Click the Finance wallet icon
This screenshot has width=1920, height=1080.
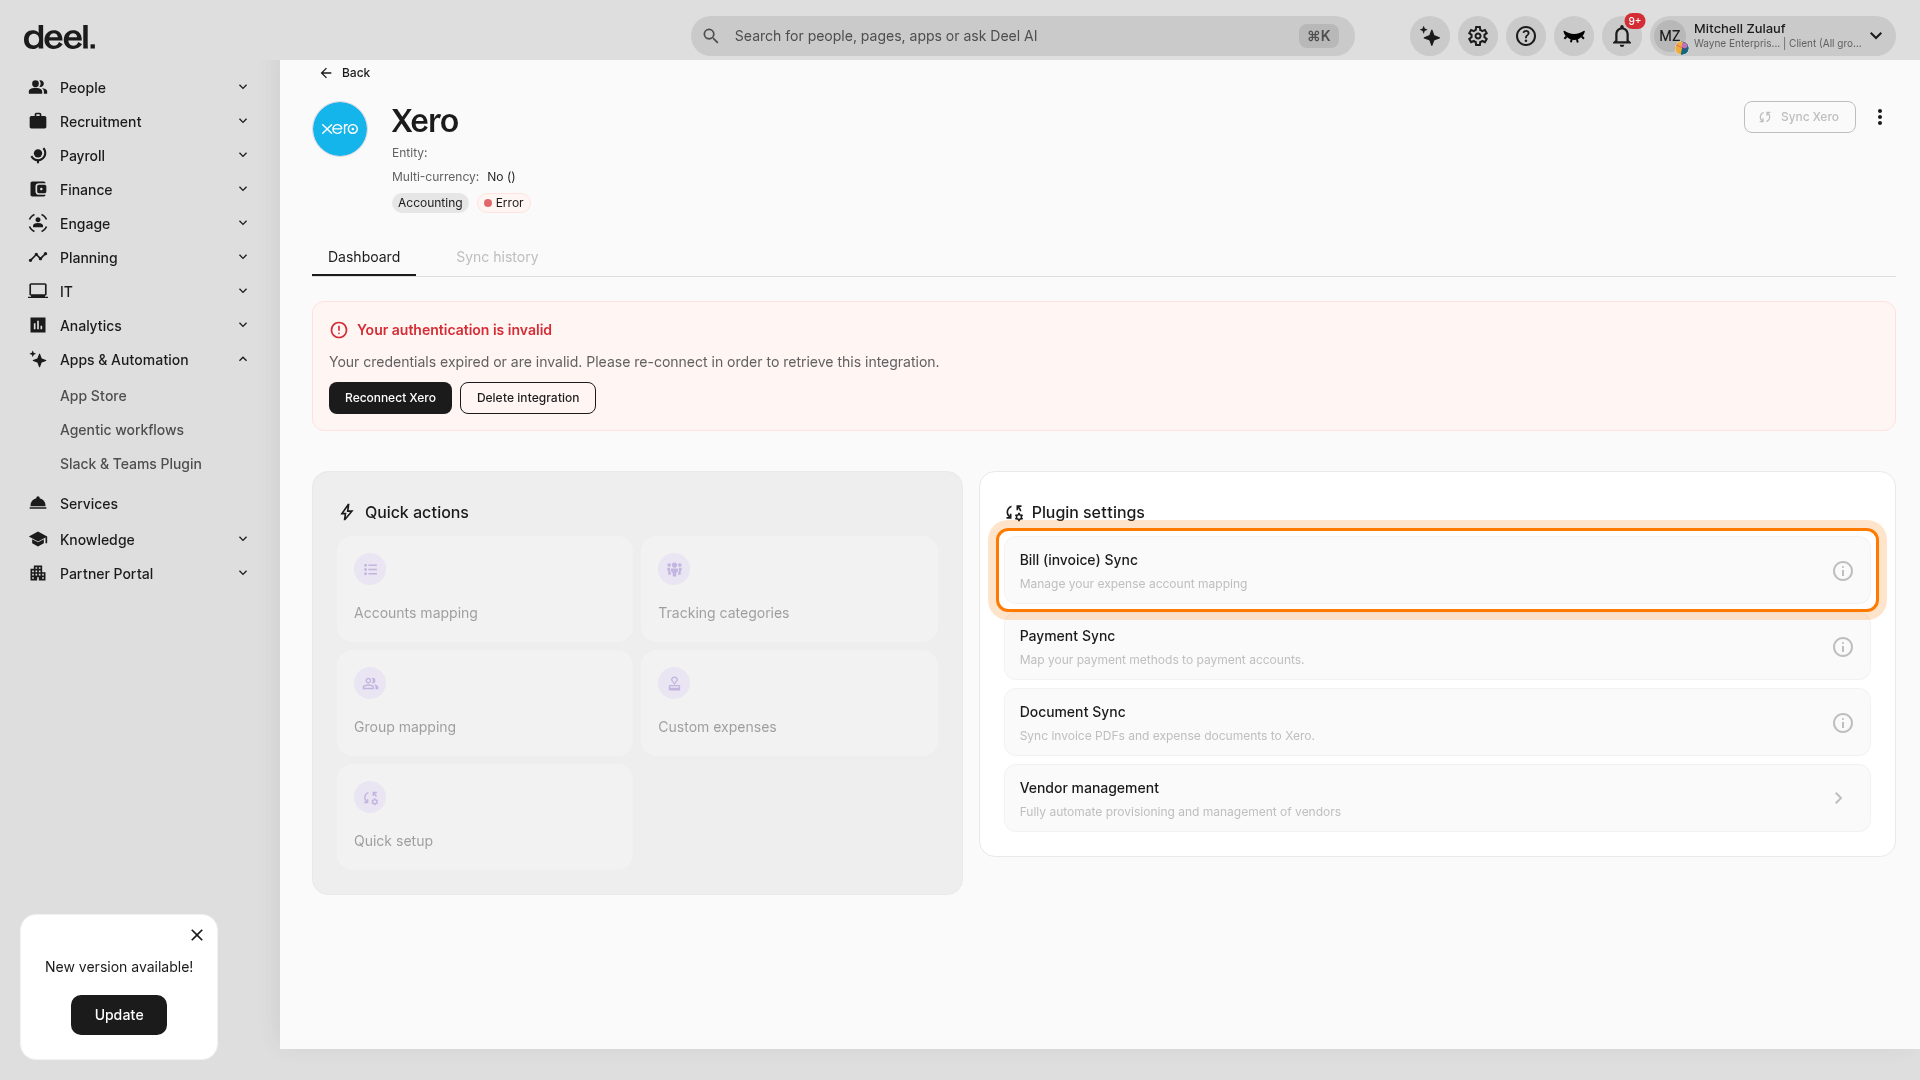38,189
